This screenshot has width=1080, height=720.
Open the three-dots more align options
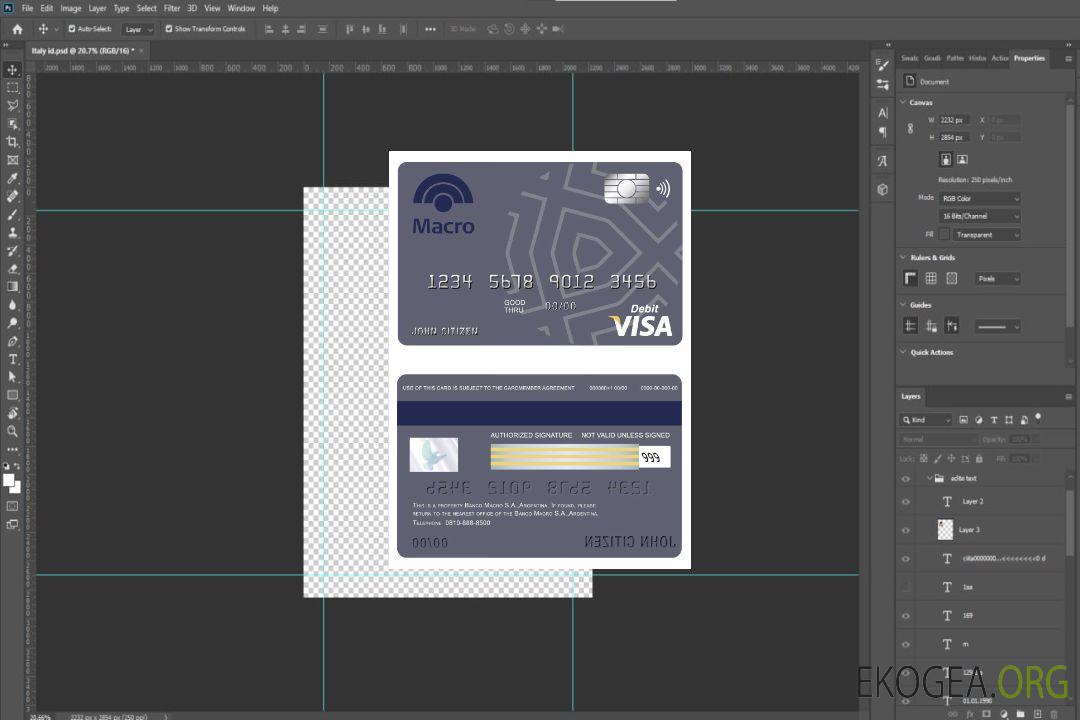430,29
